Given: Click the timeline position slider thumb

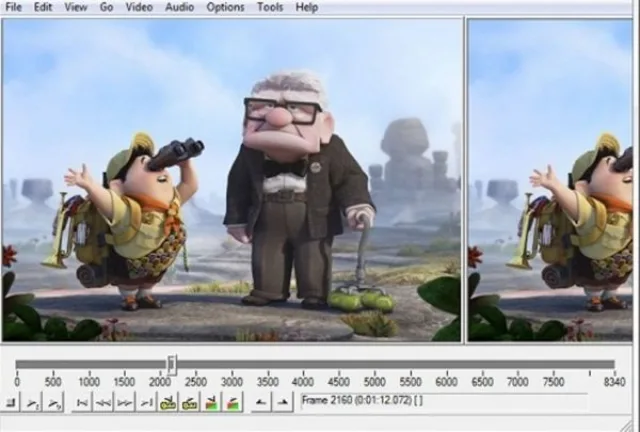Looking at the screenshot, I should pos(172,365).
